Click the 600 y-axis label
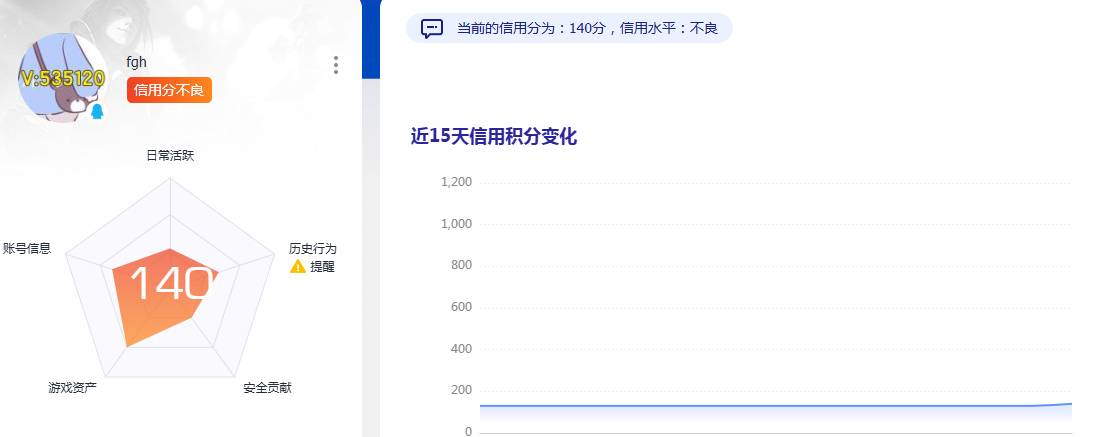 (461, 307)
